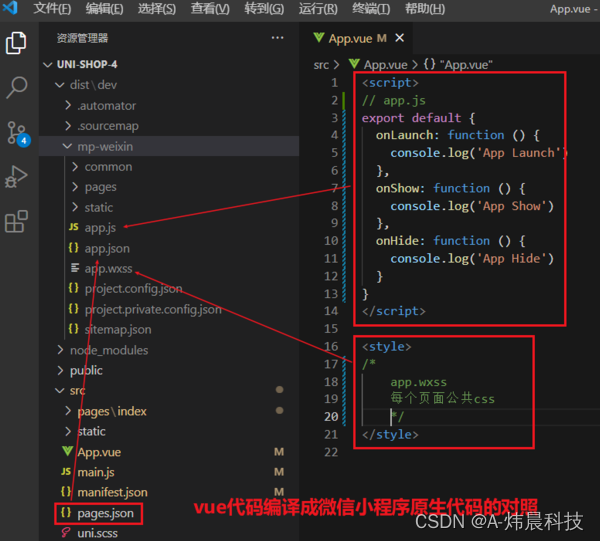The width and height of the screenshot is (600, 541).
Task: Expand the pages\index folder
Action: 68,411
